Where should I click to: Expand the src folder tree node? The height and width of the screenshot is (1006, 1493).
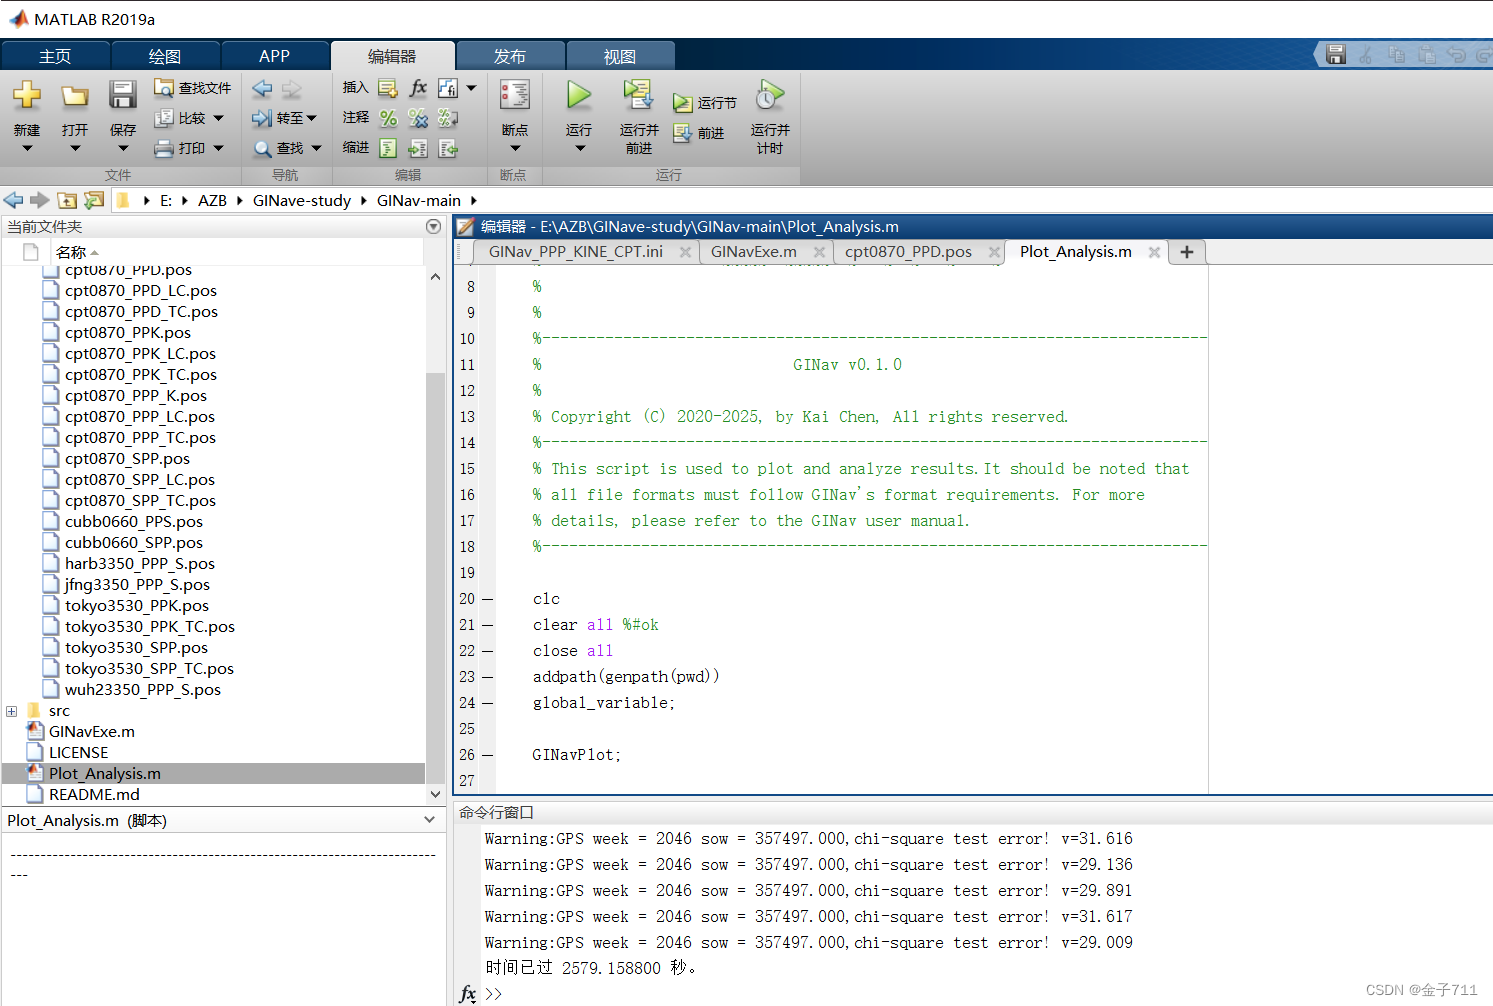click(x=11, y=711)
